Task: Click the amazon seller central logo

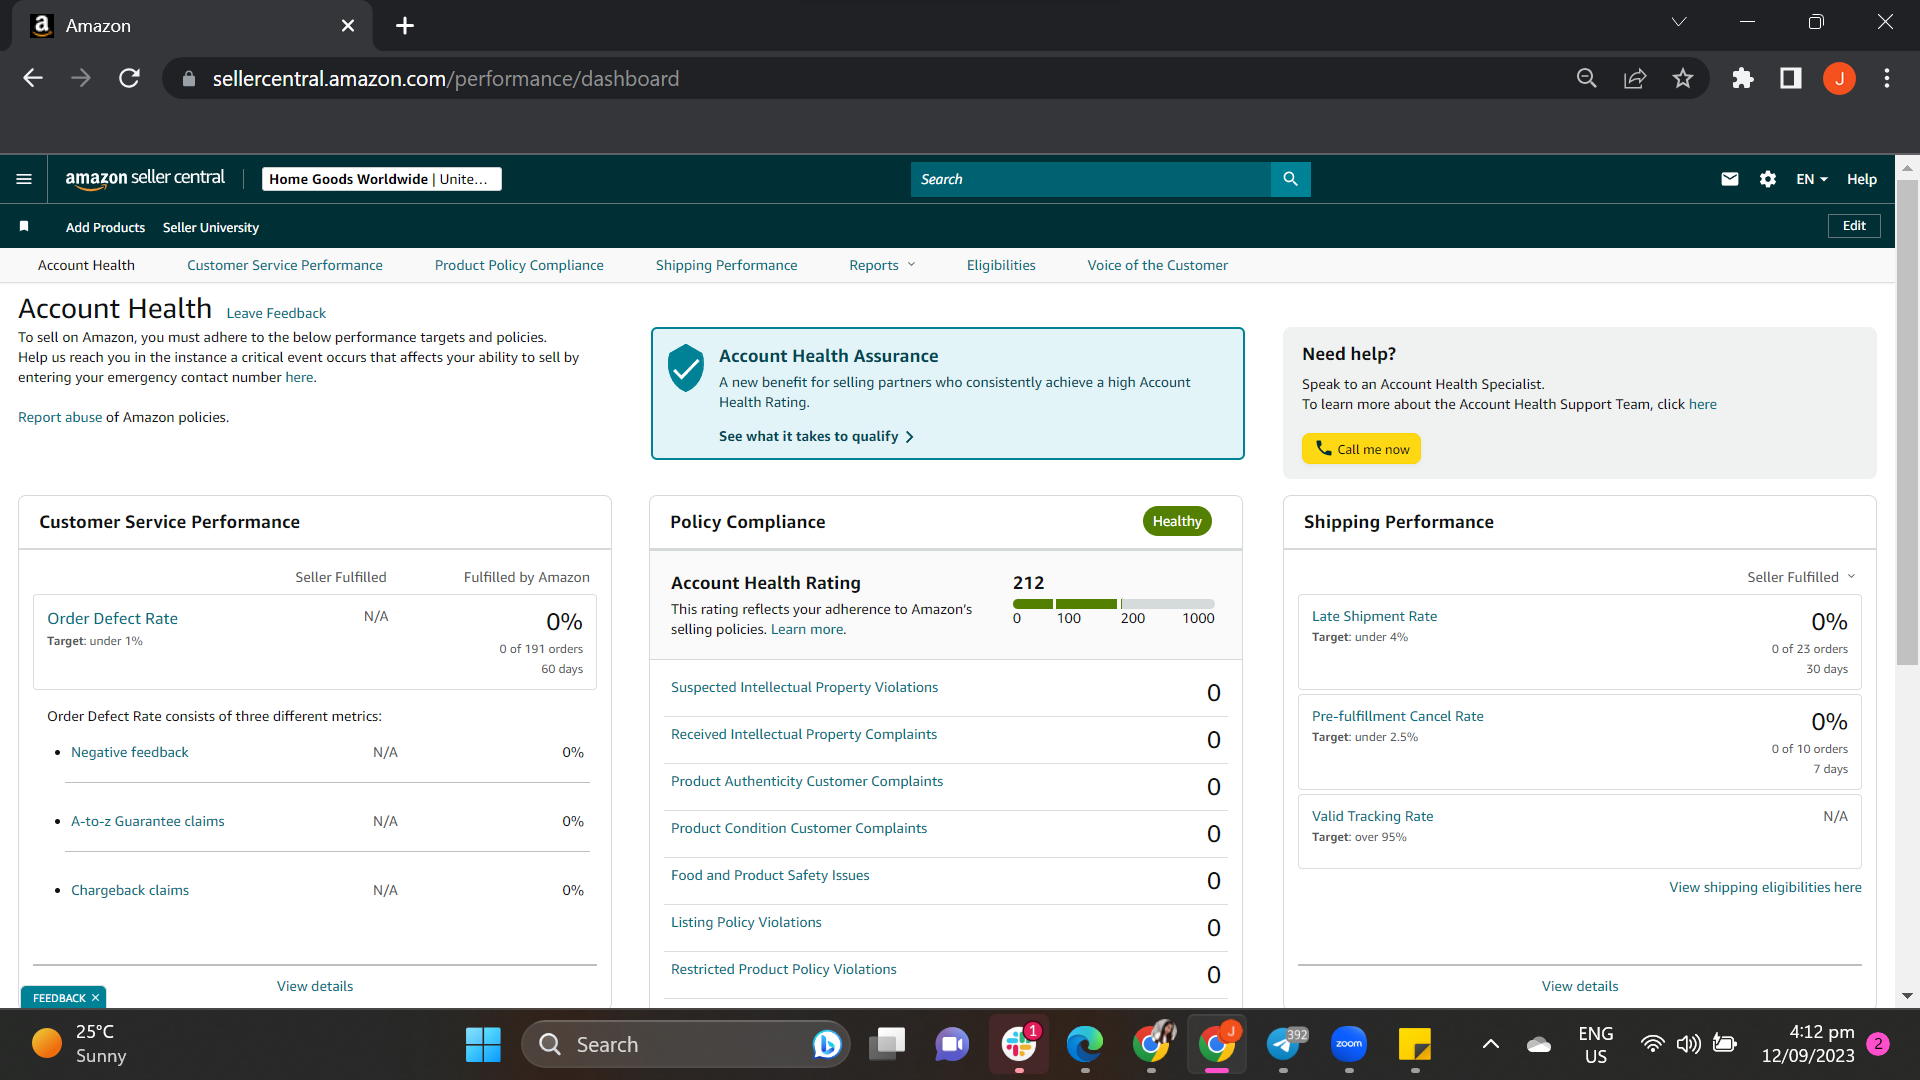Action: tap(145, 178)
